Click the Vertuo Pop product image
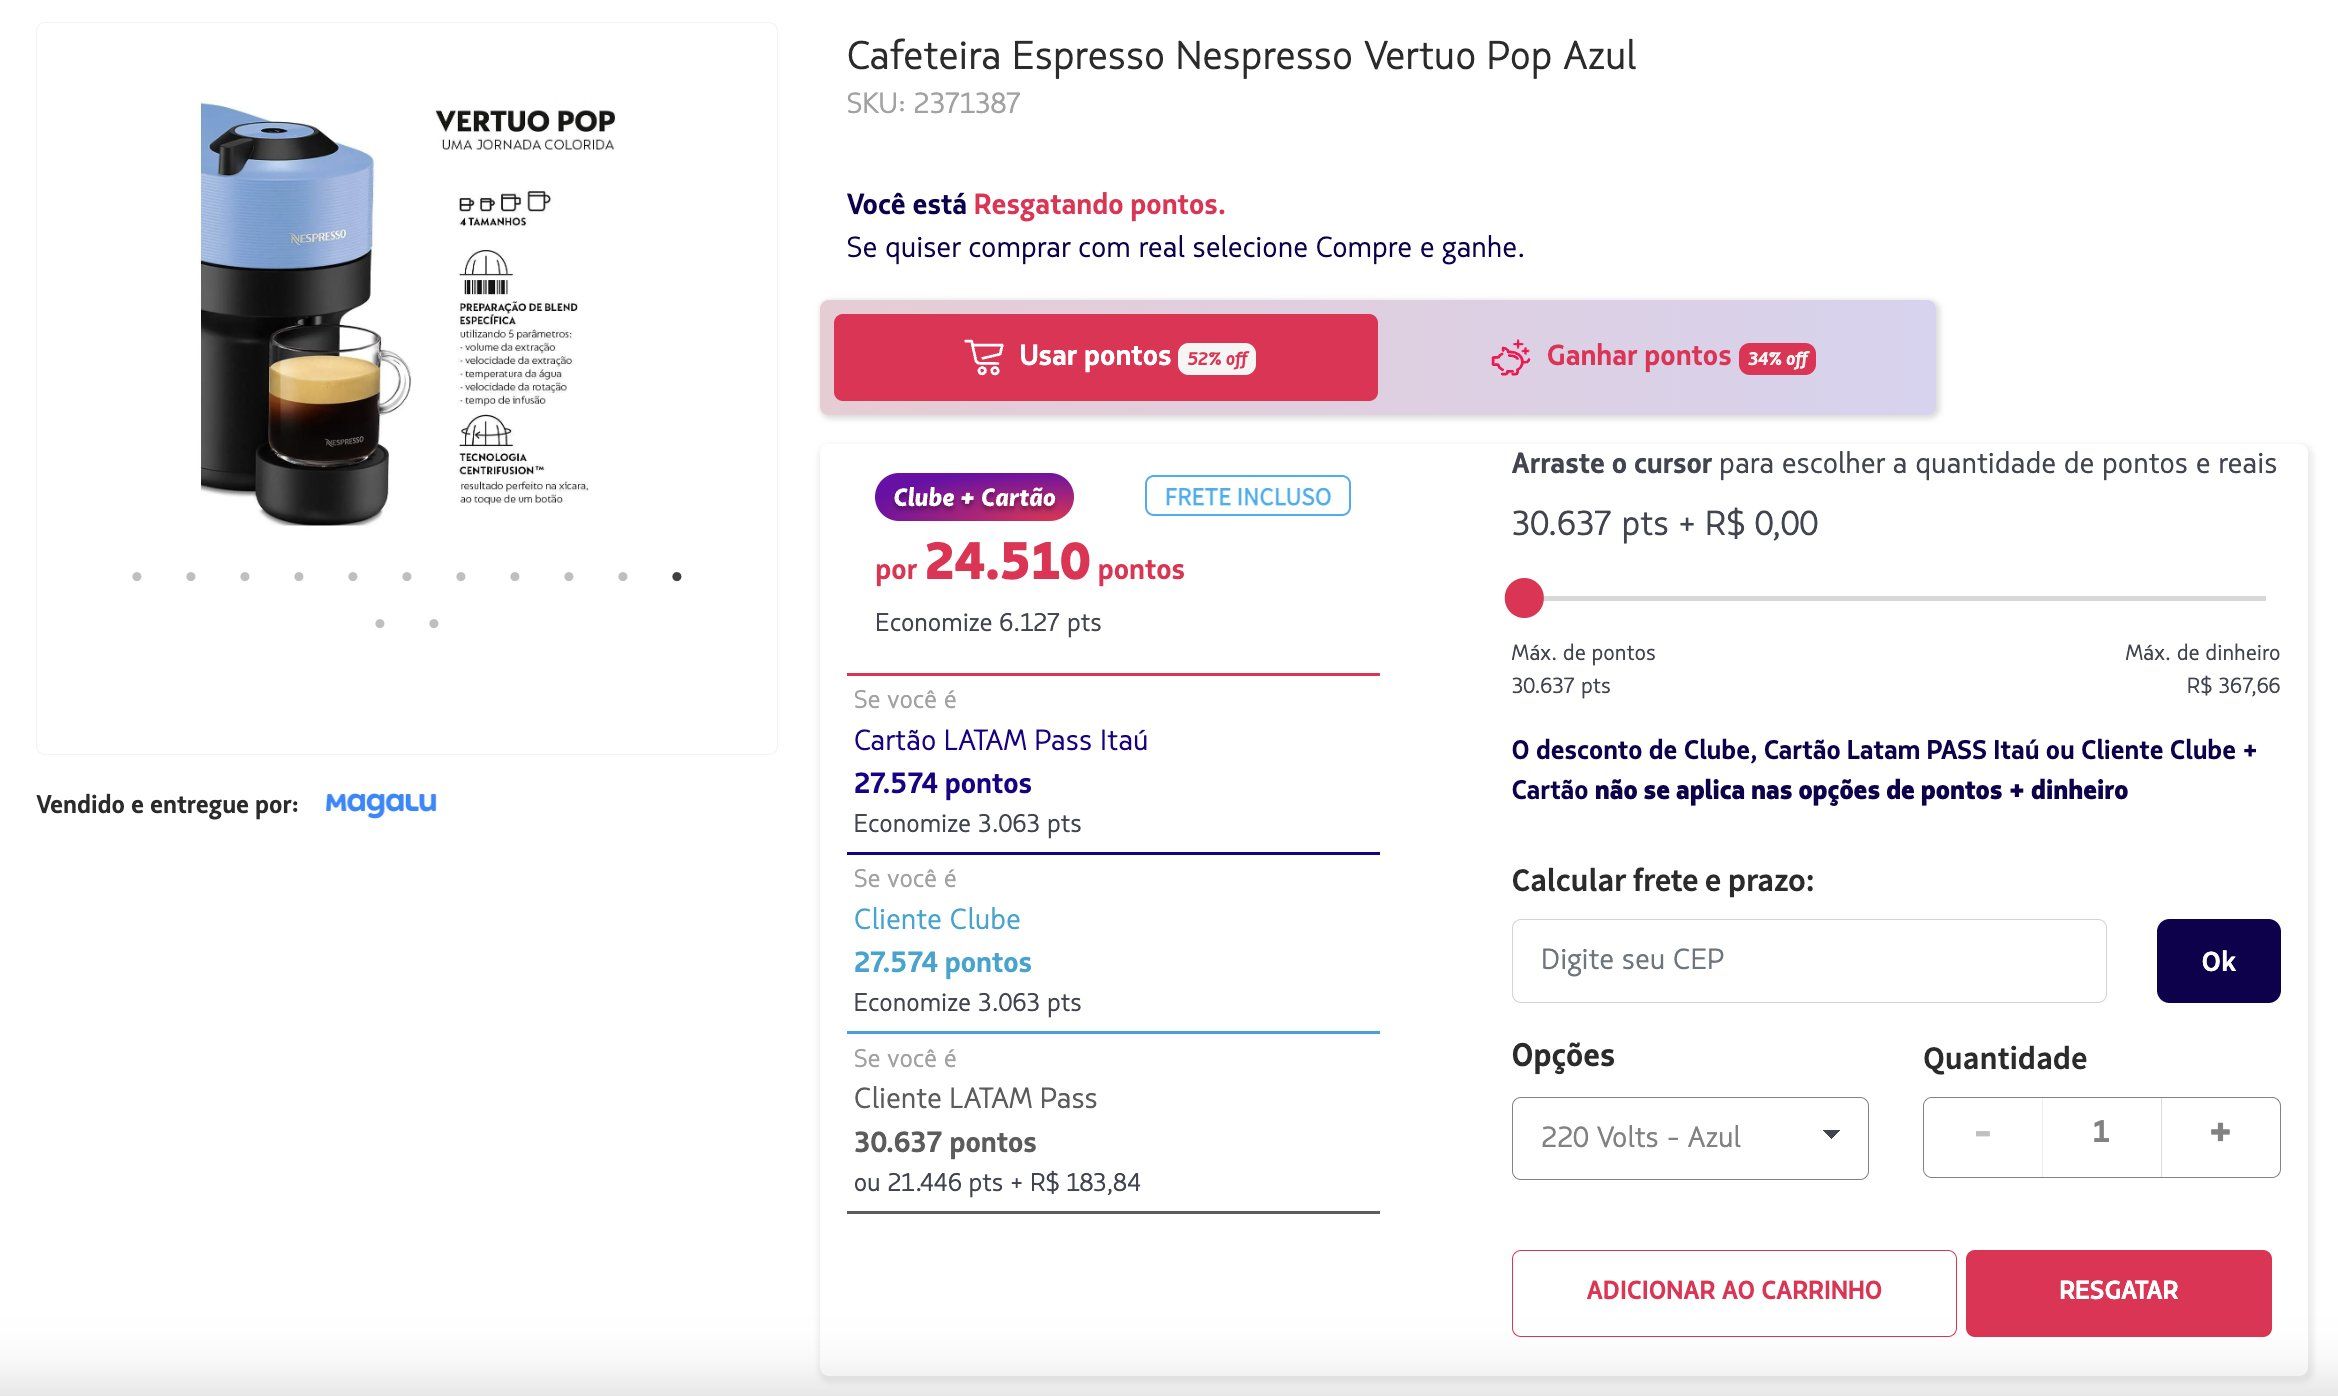The image size is (2338, 1396). (x=406, y=315)
